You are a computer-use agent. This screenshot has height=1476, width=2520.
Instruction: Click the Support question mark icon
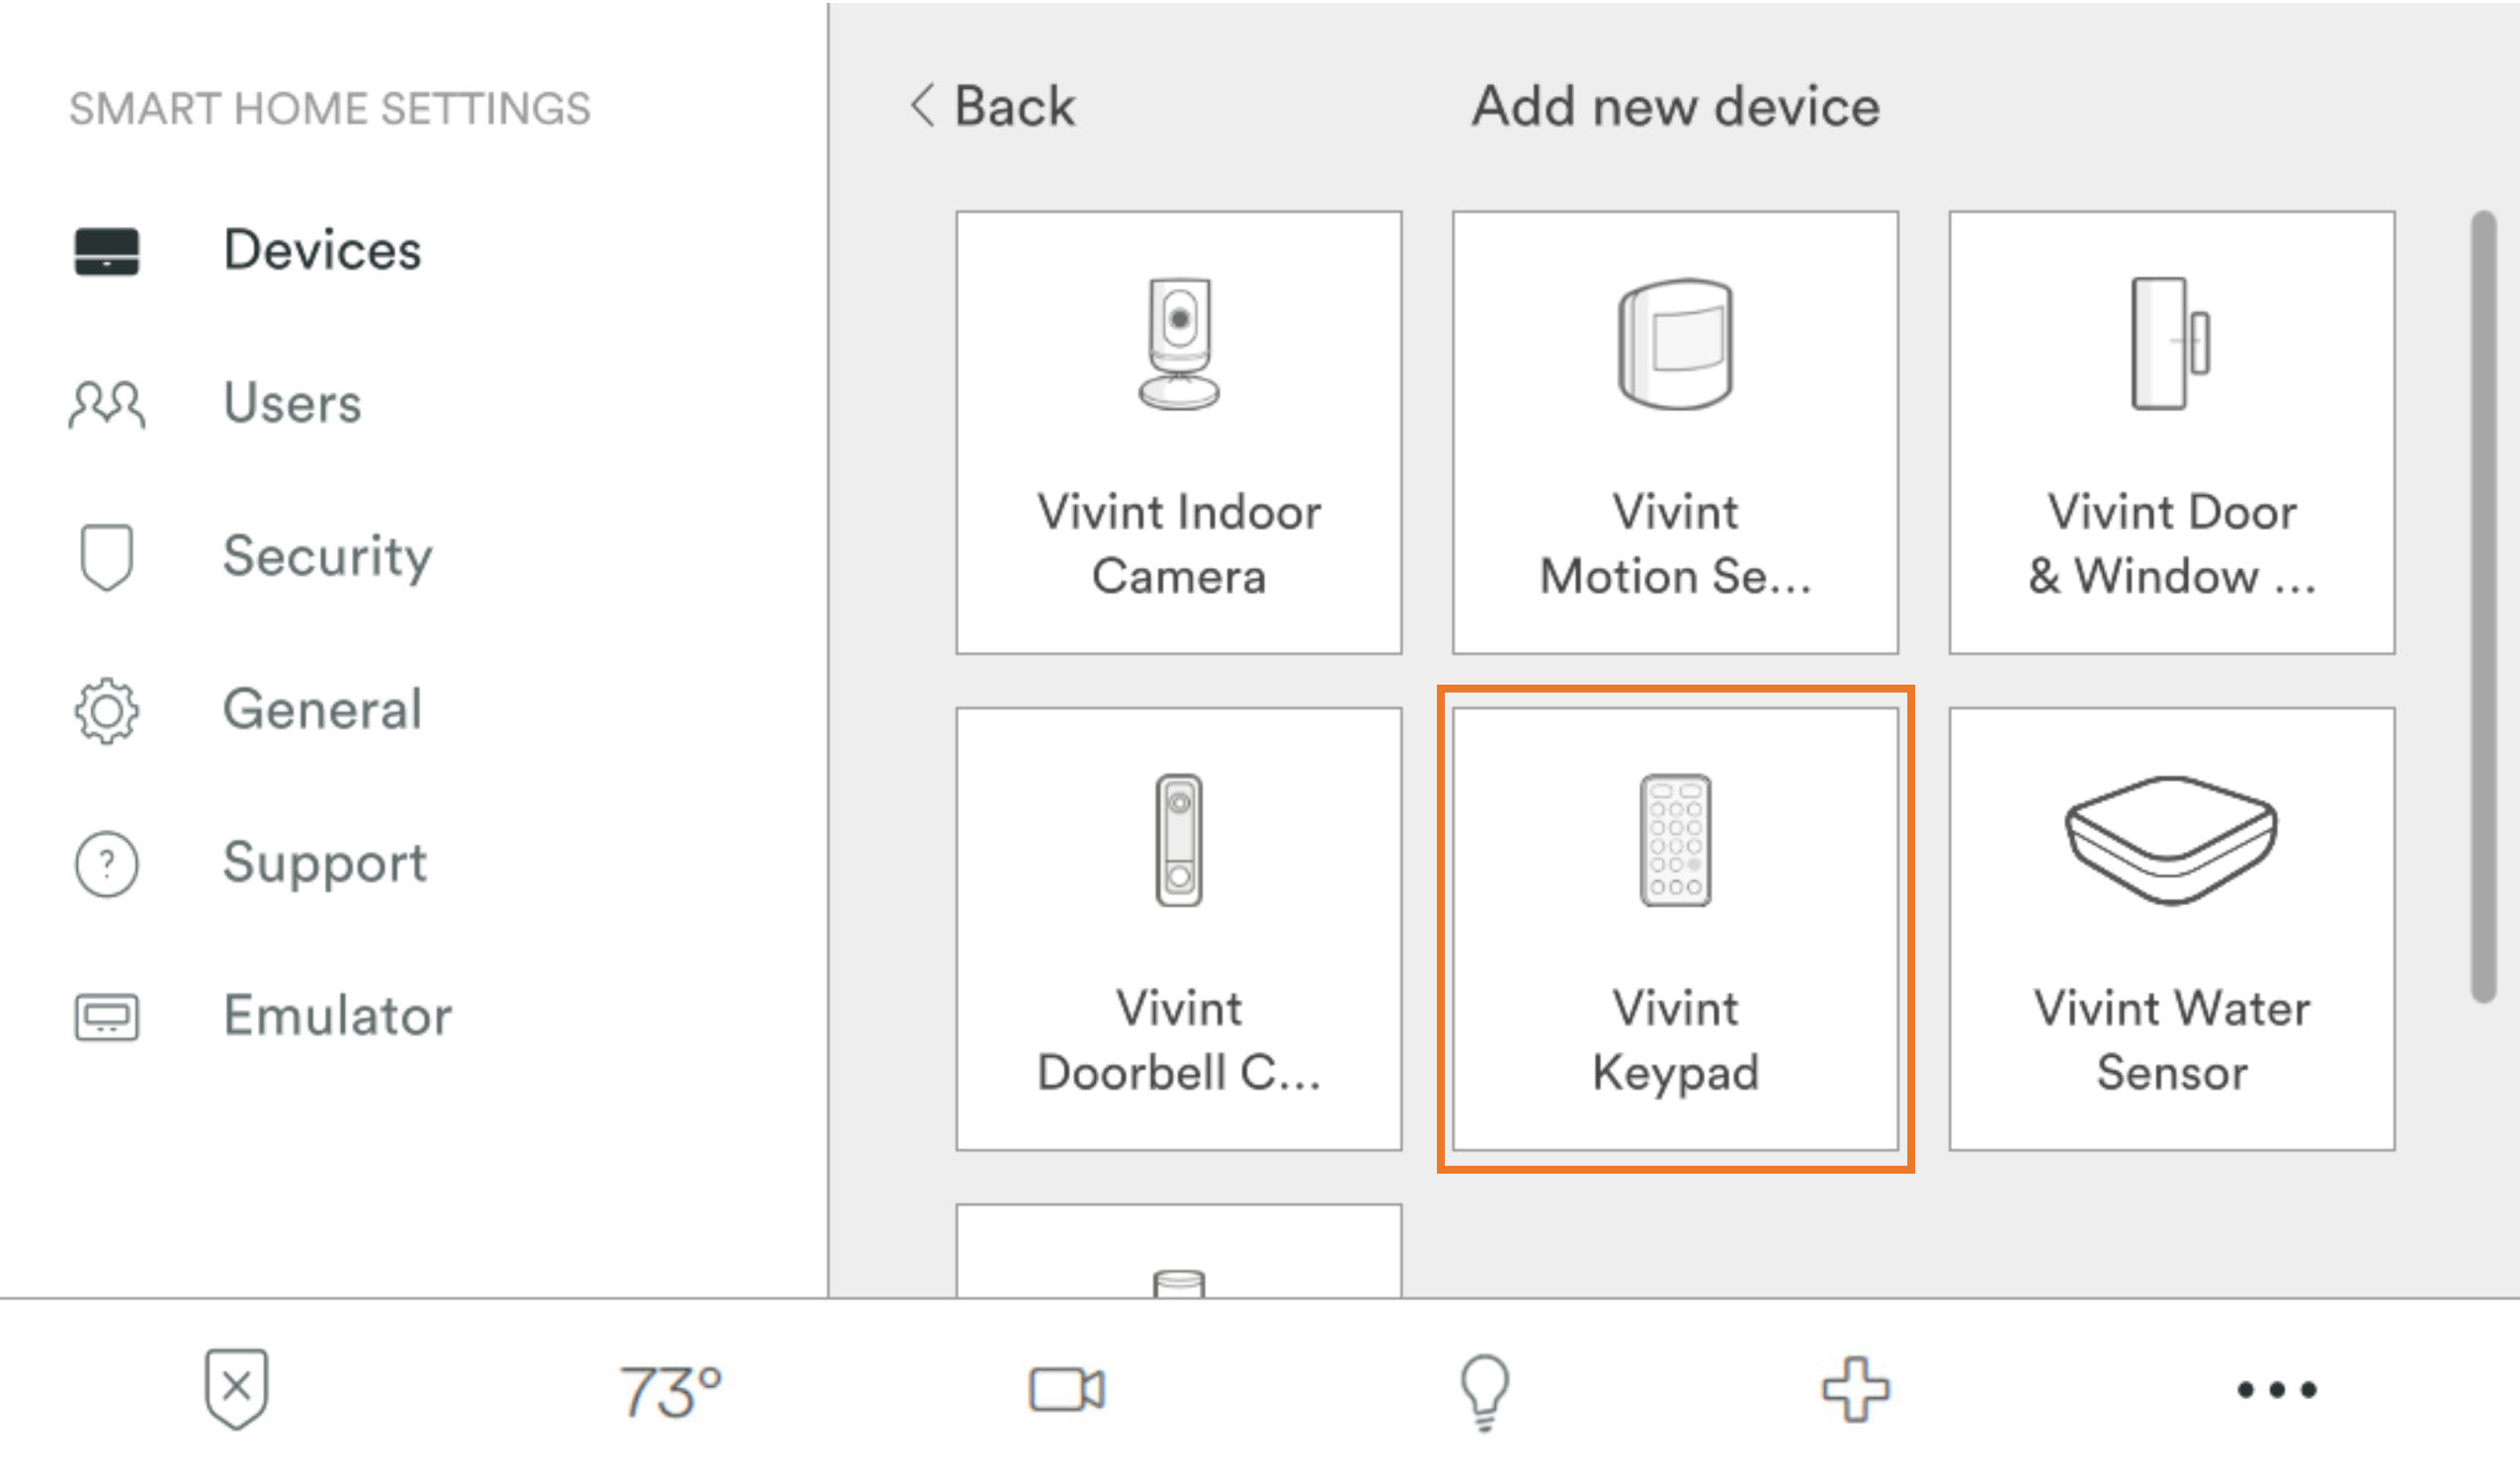(105, 864)
